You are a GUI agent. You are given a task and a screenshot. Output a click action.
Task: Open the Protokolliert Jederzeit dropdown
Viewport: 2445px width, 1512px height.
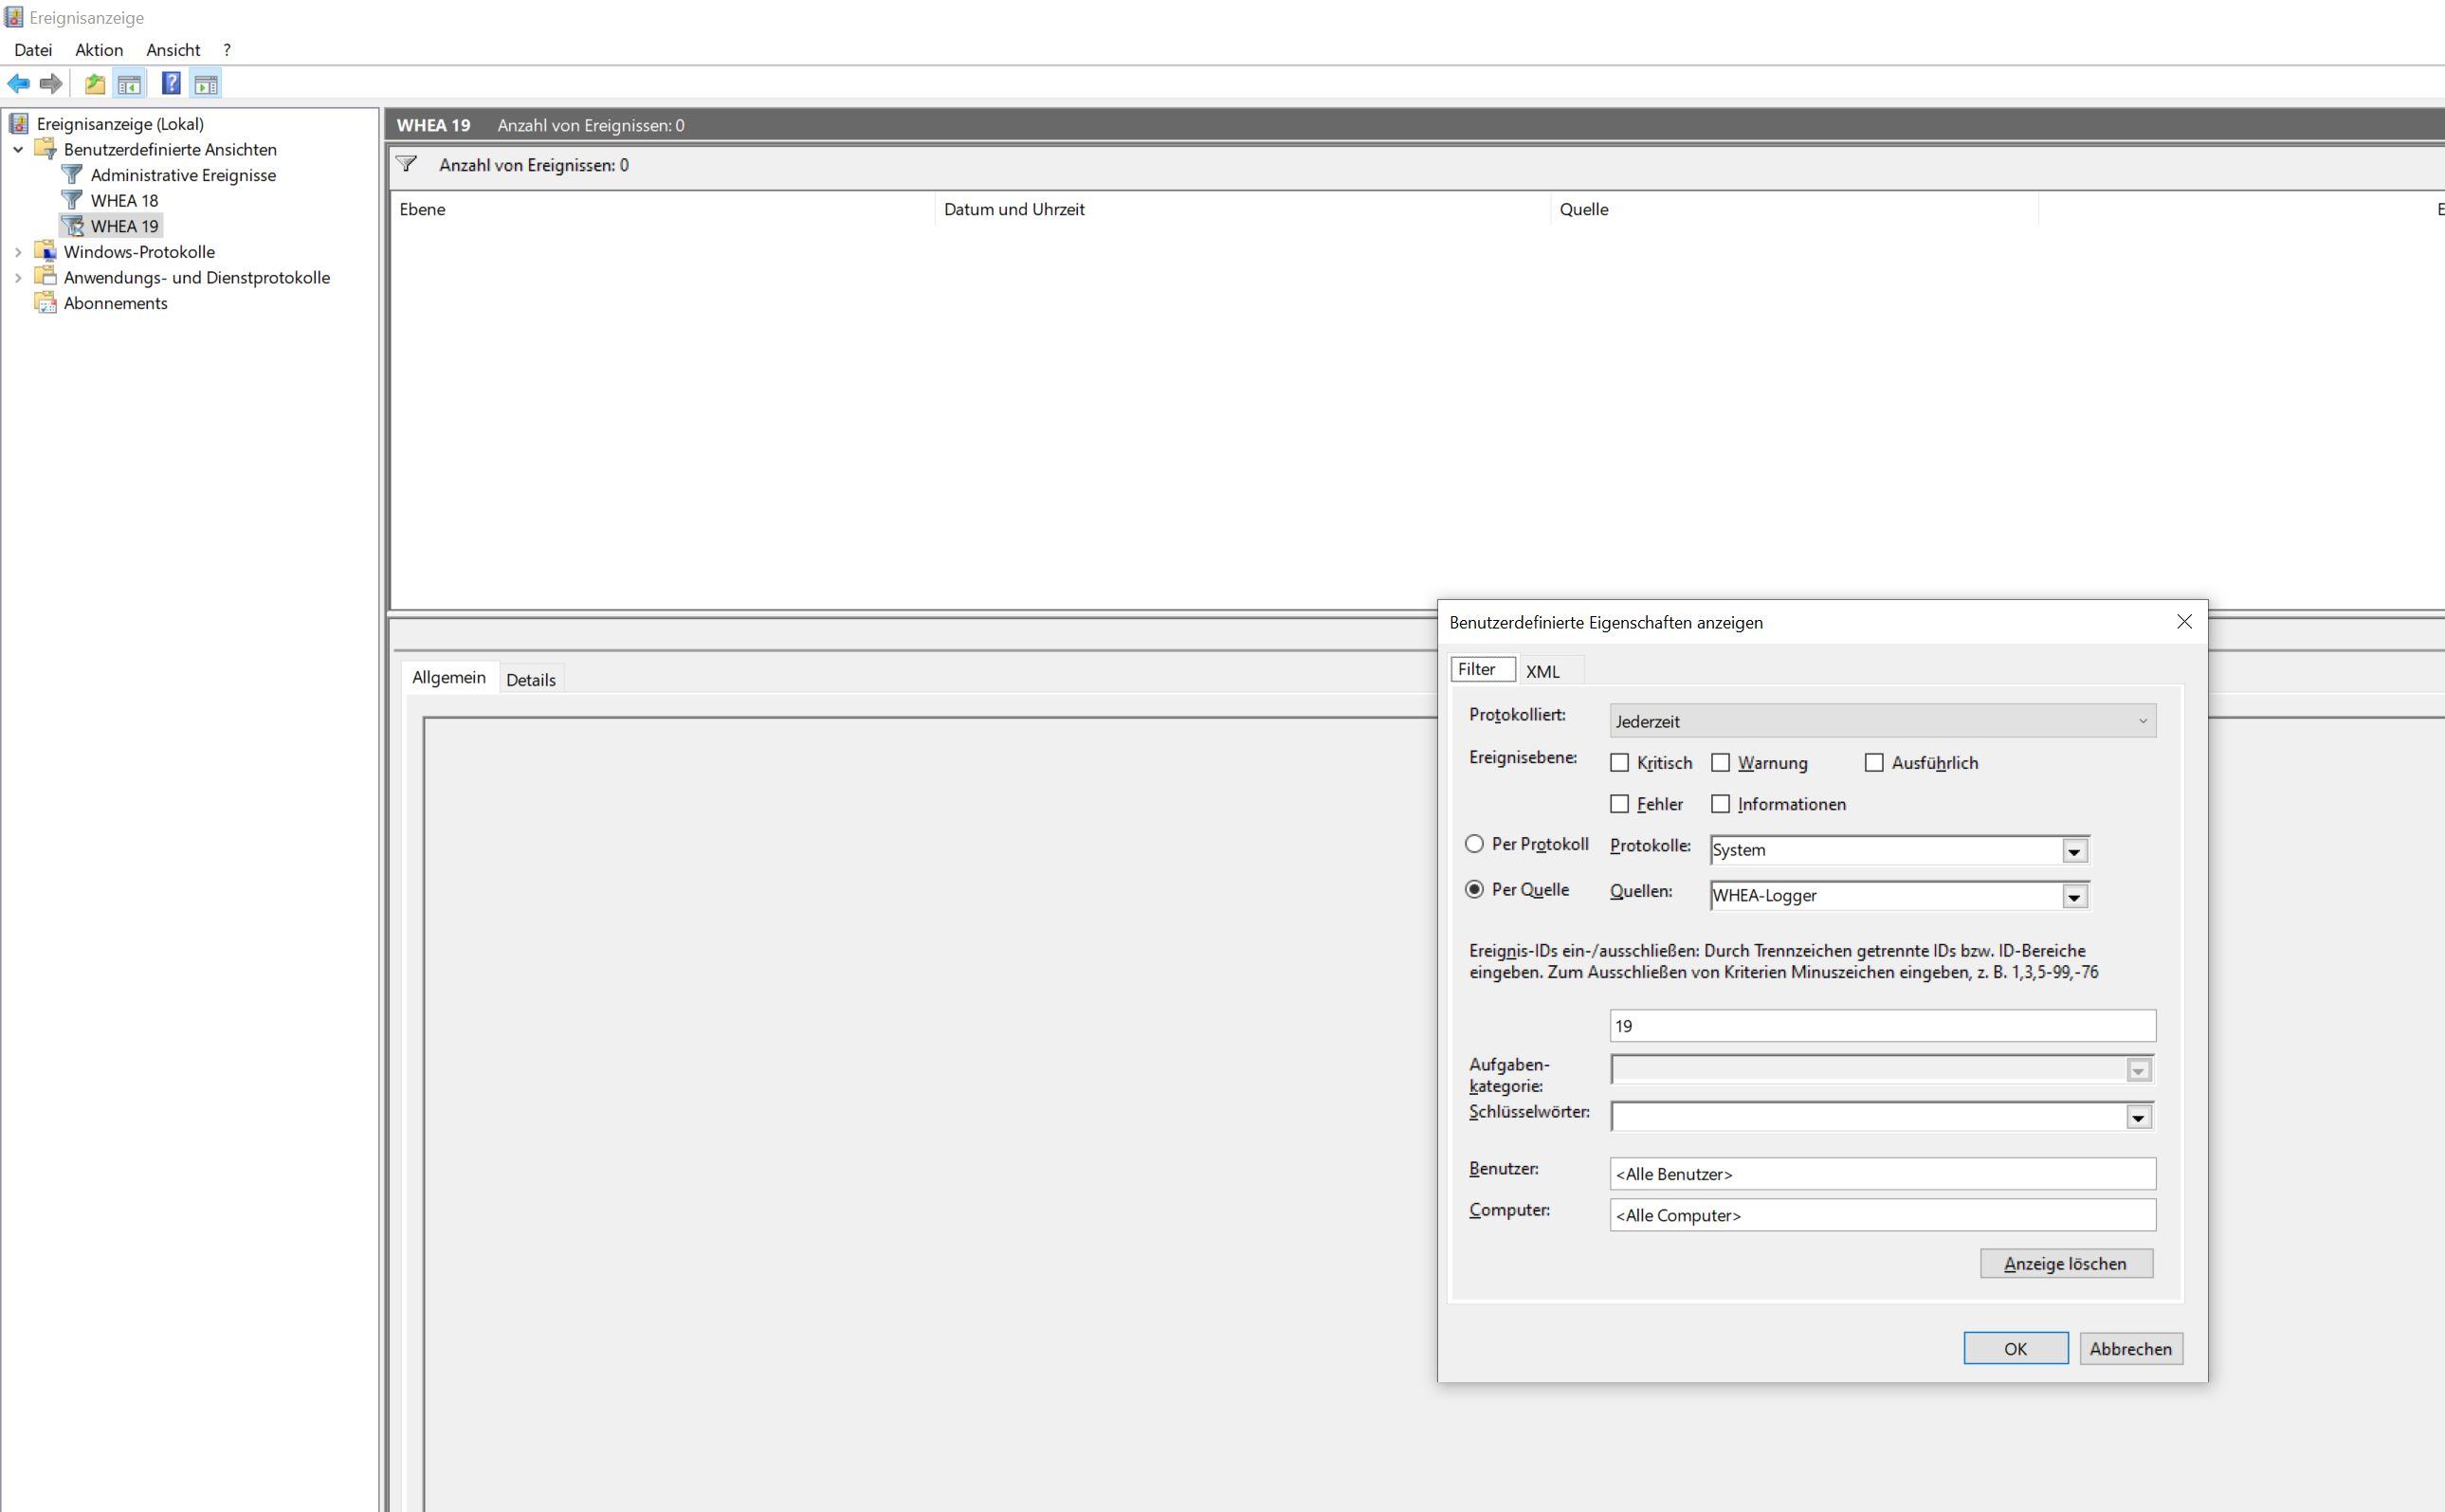pos(1882,721)
